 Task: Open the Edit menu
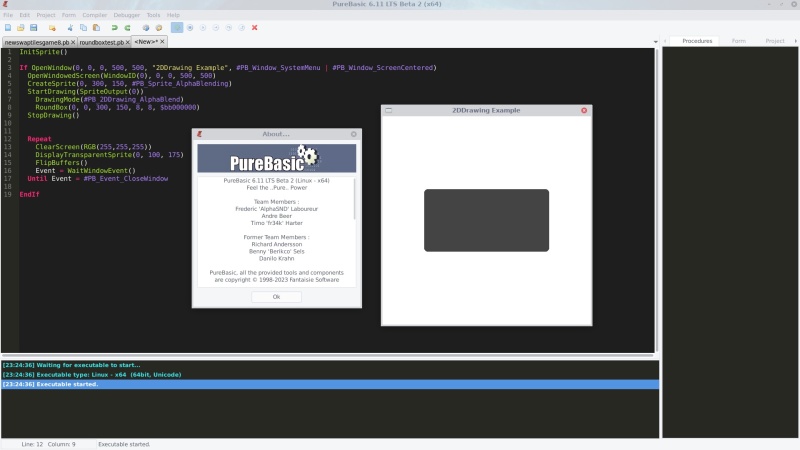[x=24, y=15]
